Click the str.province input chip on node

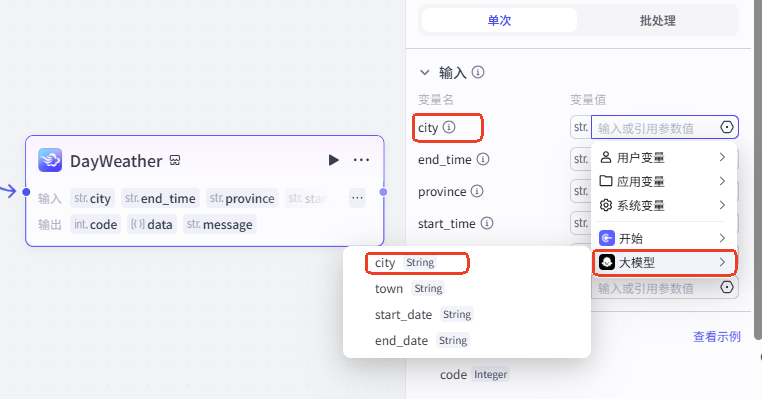[x=242, y=198]
